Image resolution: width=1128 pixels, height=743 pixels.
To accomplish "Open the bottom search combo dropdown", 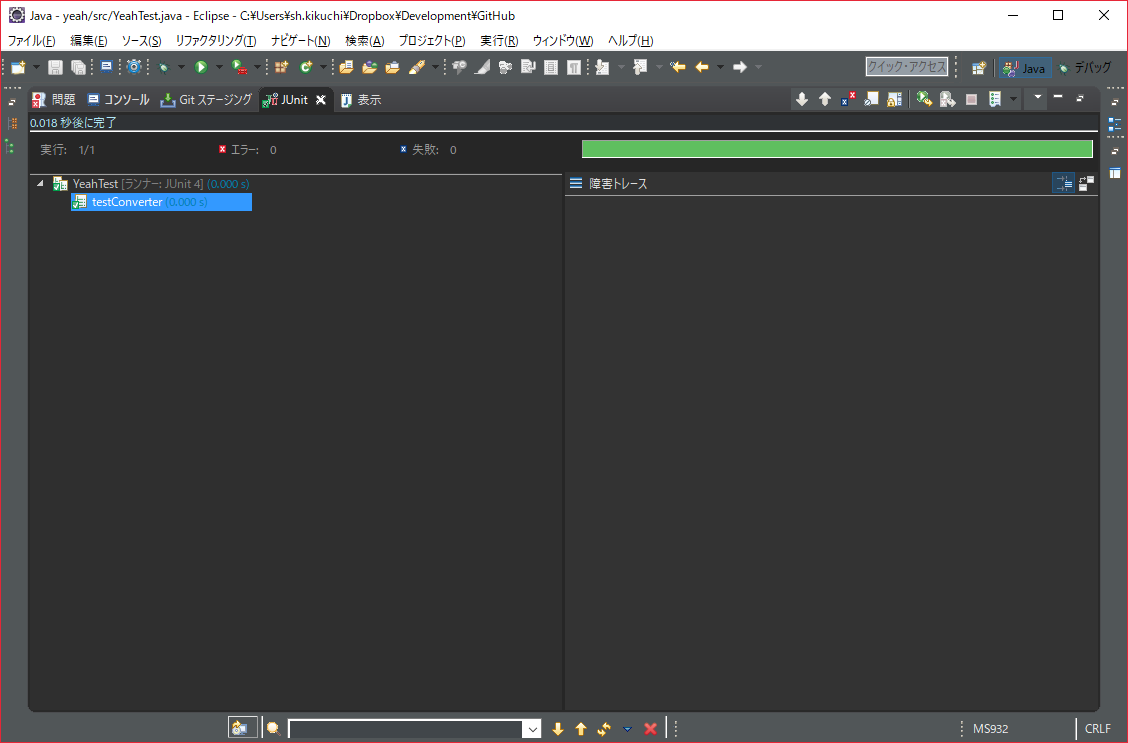I will [532, 729].
